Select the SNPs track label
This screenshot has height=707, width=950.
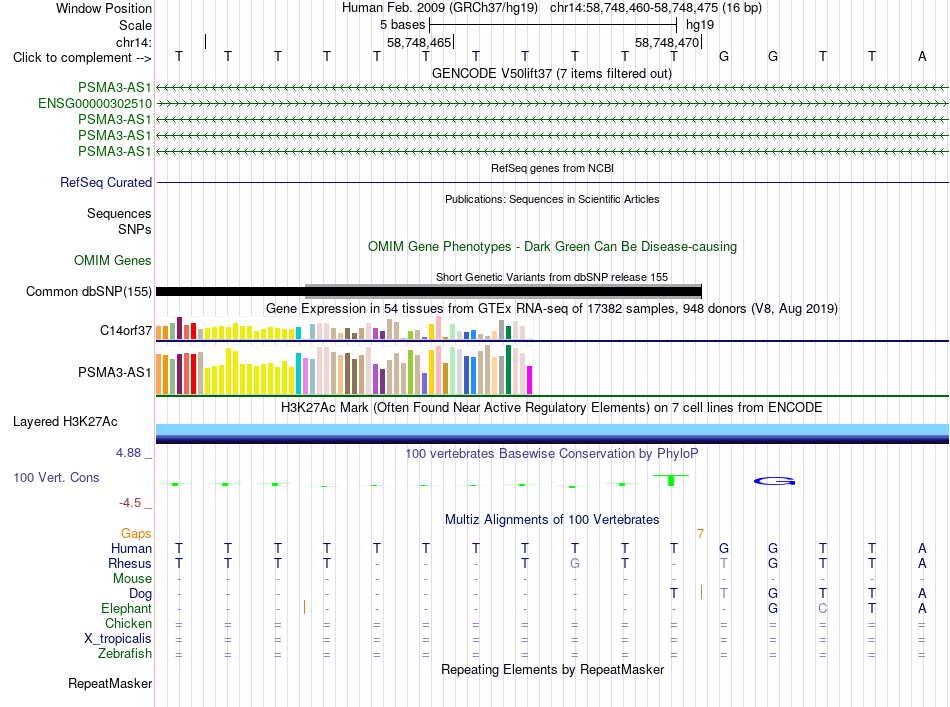[135, 230]
